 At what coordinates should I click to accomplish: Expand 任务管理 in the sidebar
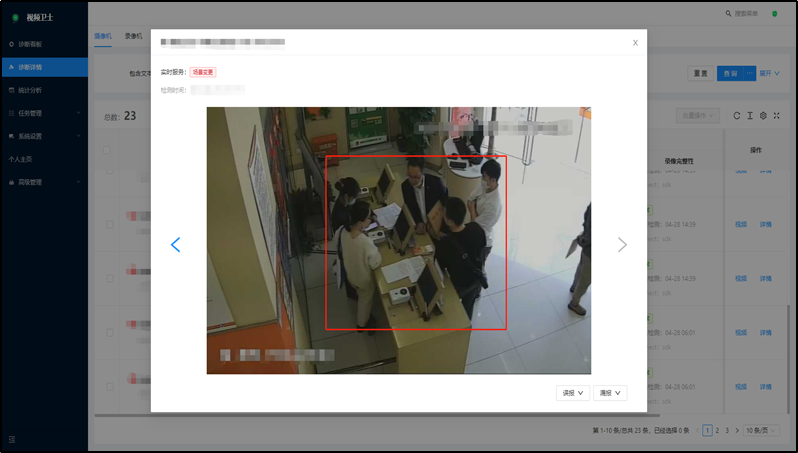pos(32,113)
